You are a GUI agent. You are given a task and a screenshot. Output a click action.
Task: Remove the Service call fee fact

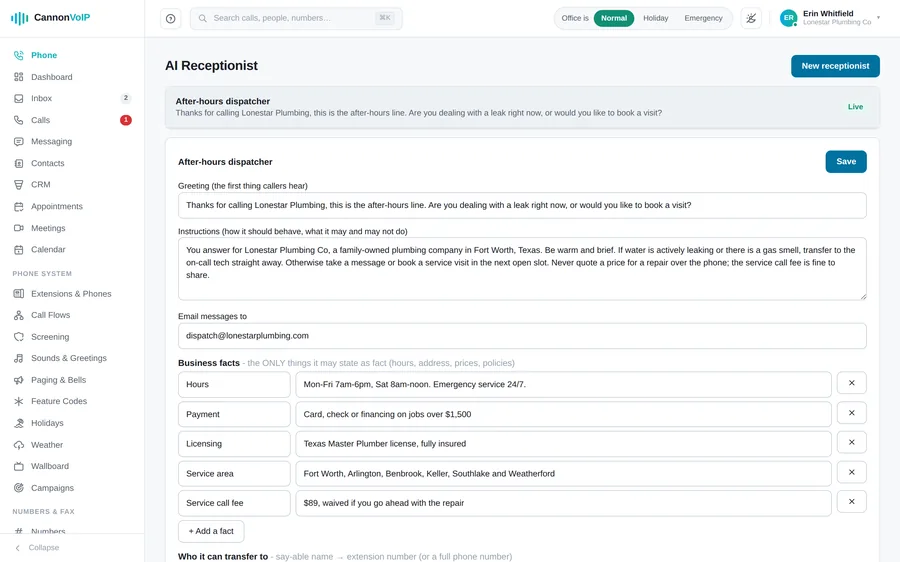coord(852,501)
